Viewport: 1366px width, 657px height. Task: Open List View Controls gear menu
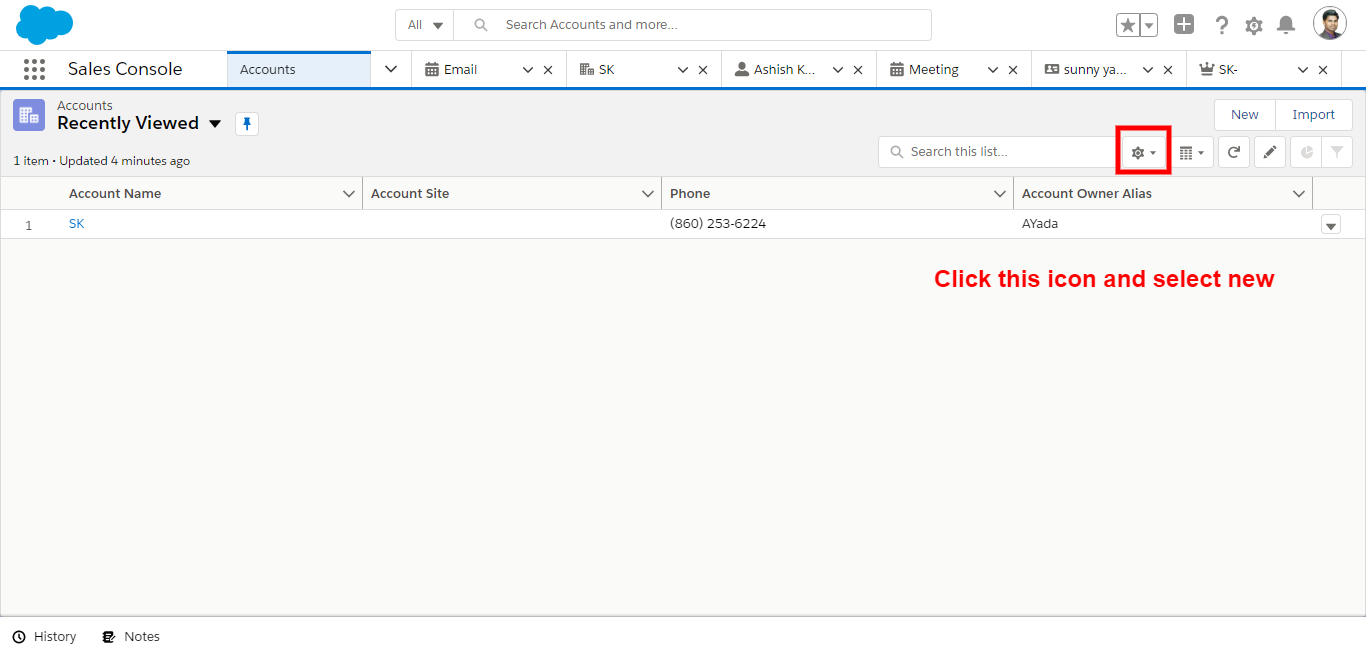pos(1143,152)
